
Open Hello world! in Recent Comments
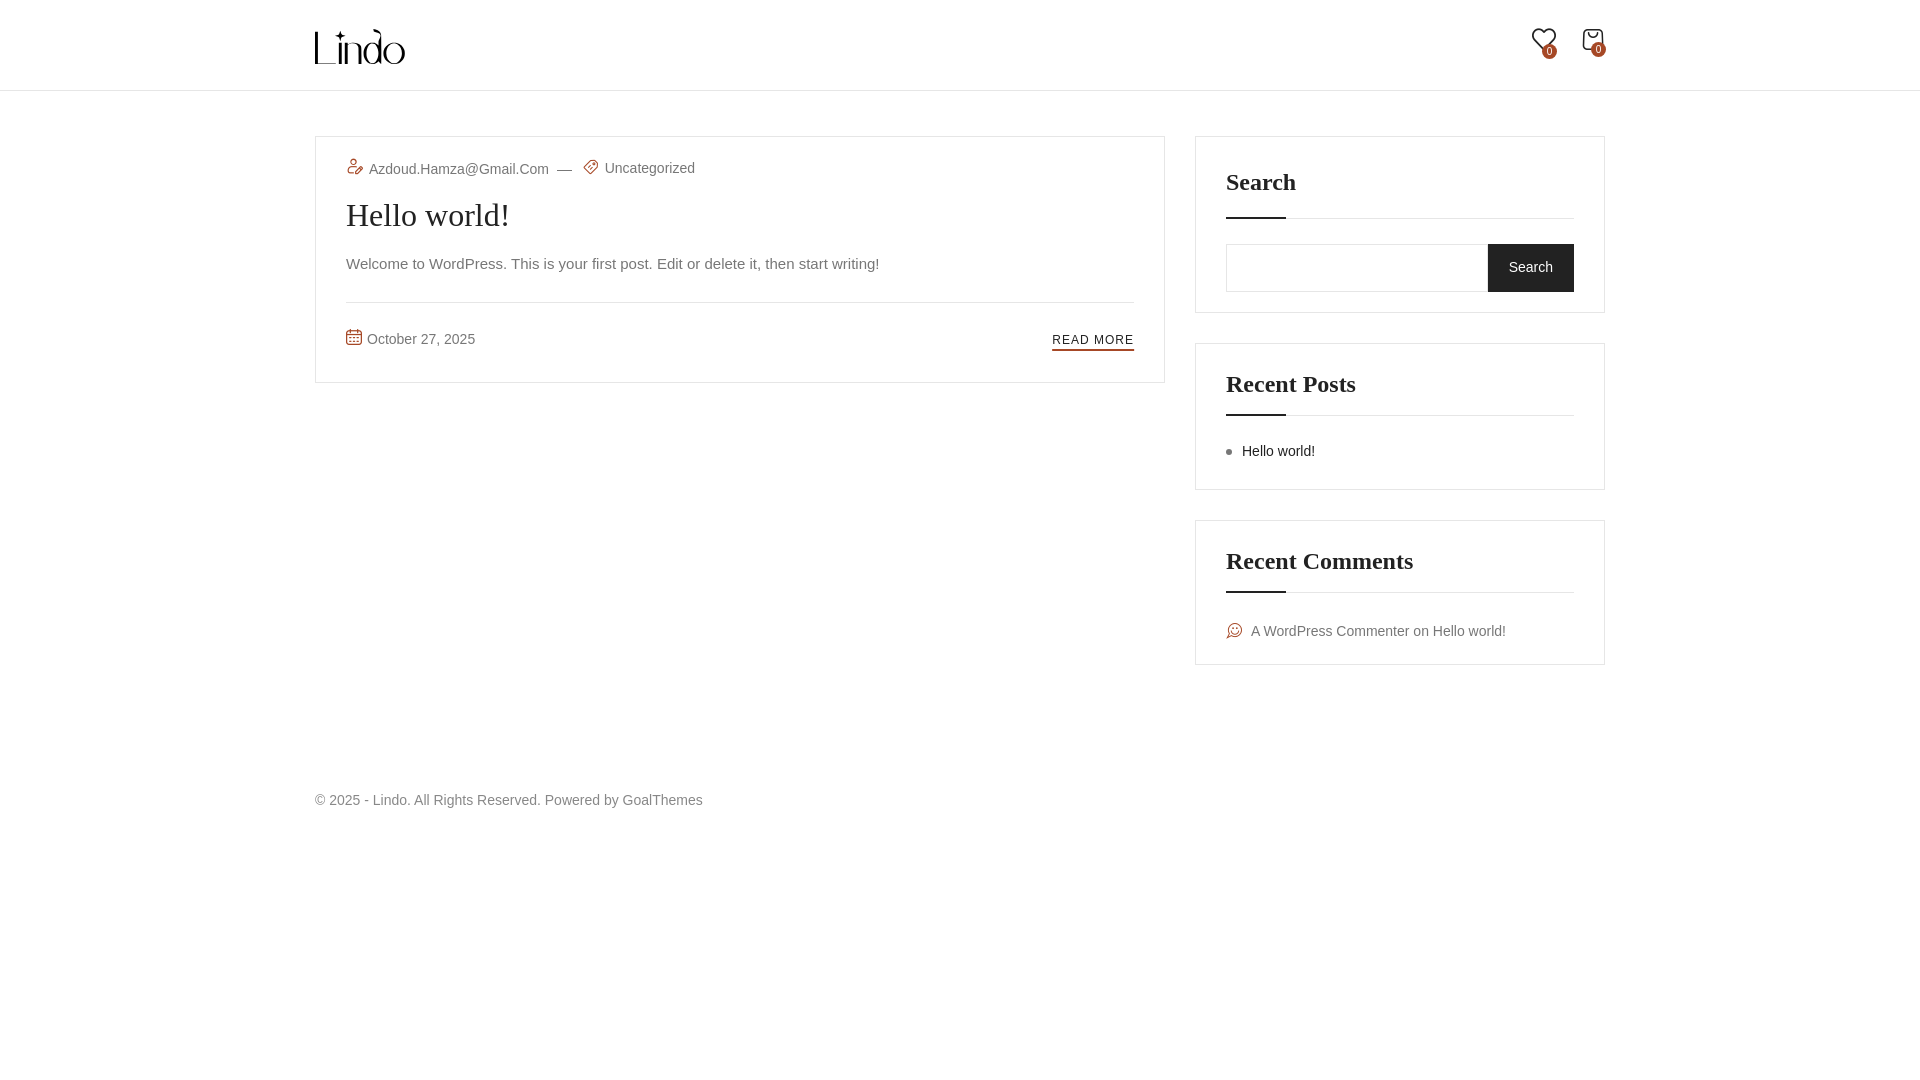click(1468, 631)
